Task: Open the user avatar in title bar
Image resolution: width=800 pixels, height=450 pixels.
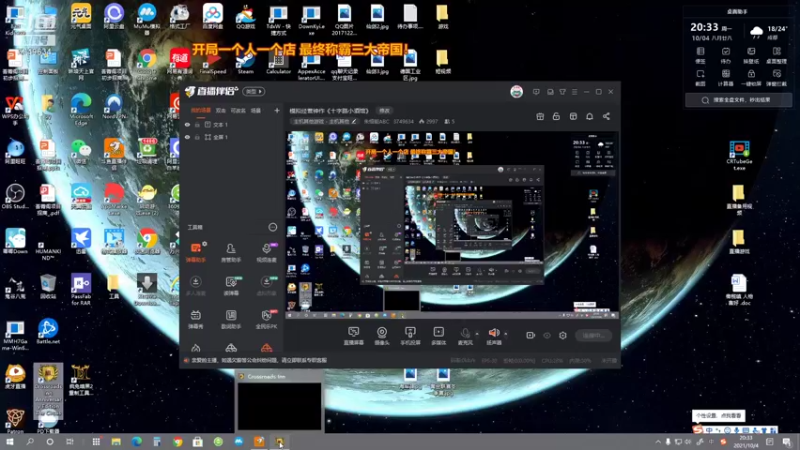Action: tap(516, 92)
